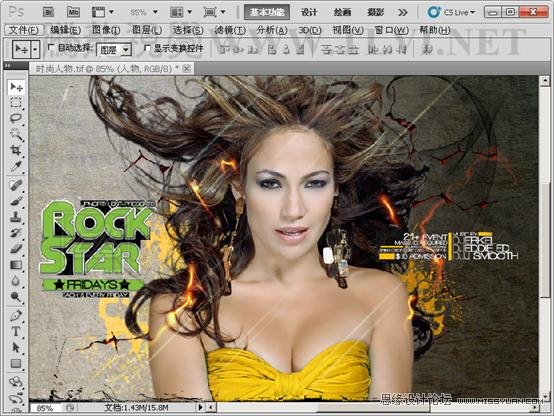
Task: Click the CS Live icon
Action: (x=434, y=12)
